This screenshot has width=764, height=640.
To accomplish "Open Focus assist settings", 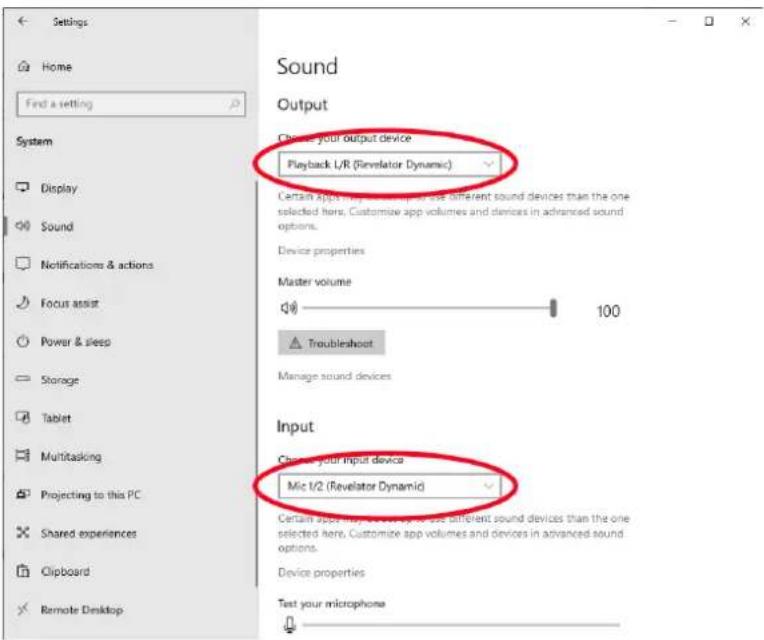I will point(70,303).
